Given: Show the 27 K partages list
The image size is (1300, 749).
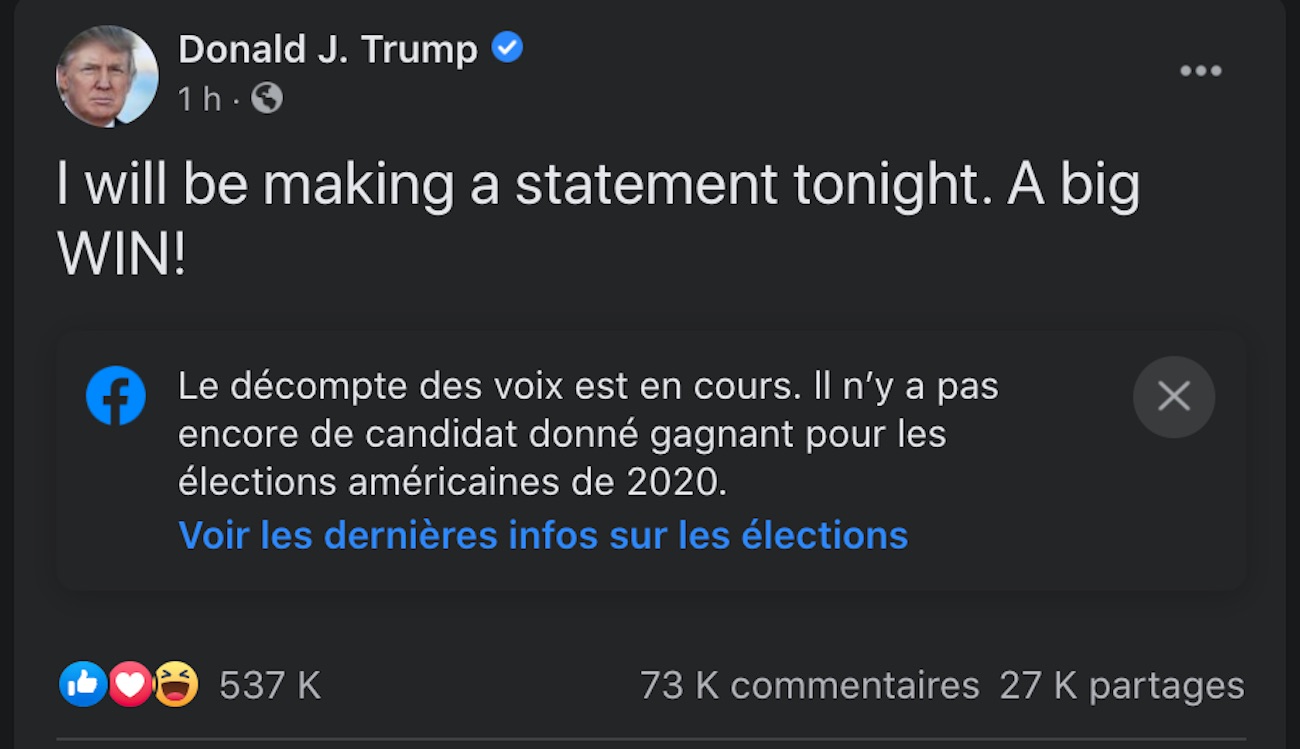Looking at the screenshot, I should click(1122, 686).
